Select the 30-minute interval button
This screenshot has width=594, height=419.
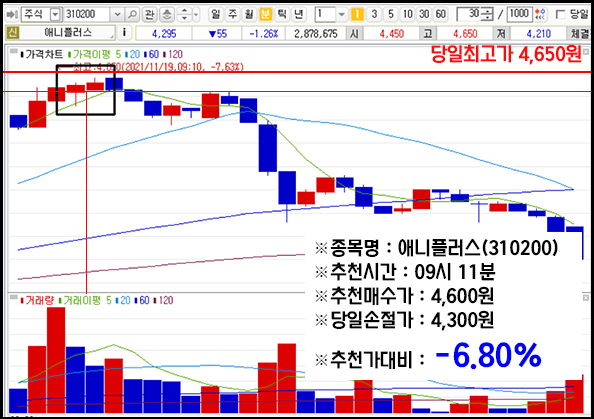click(x=424, y=14)
